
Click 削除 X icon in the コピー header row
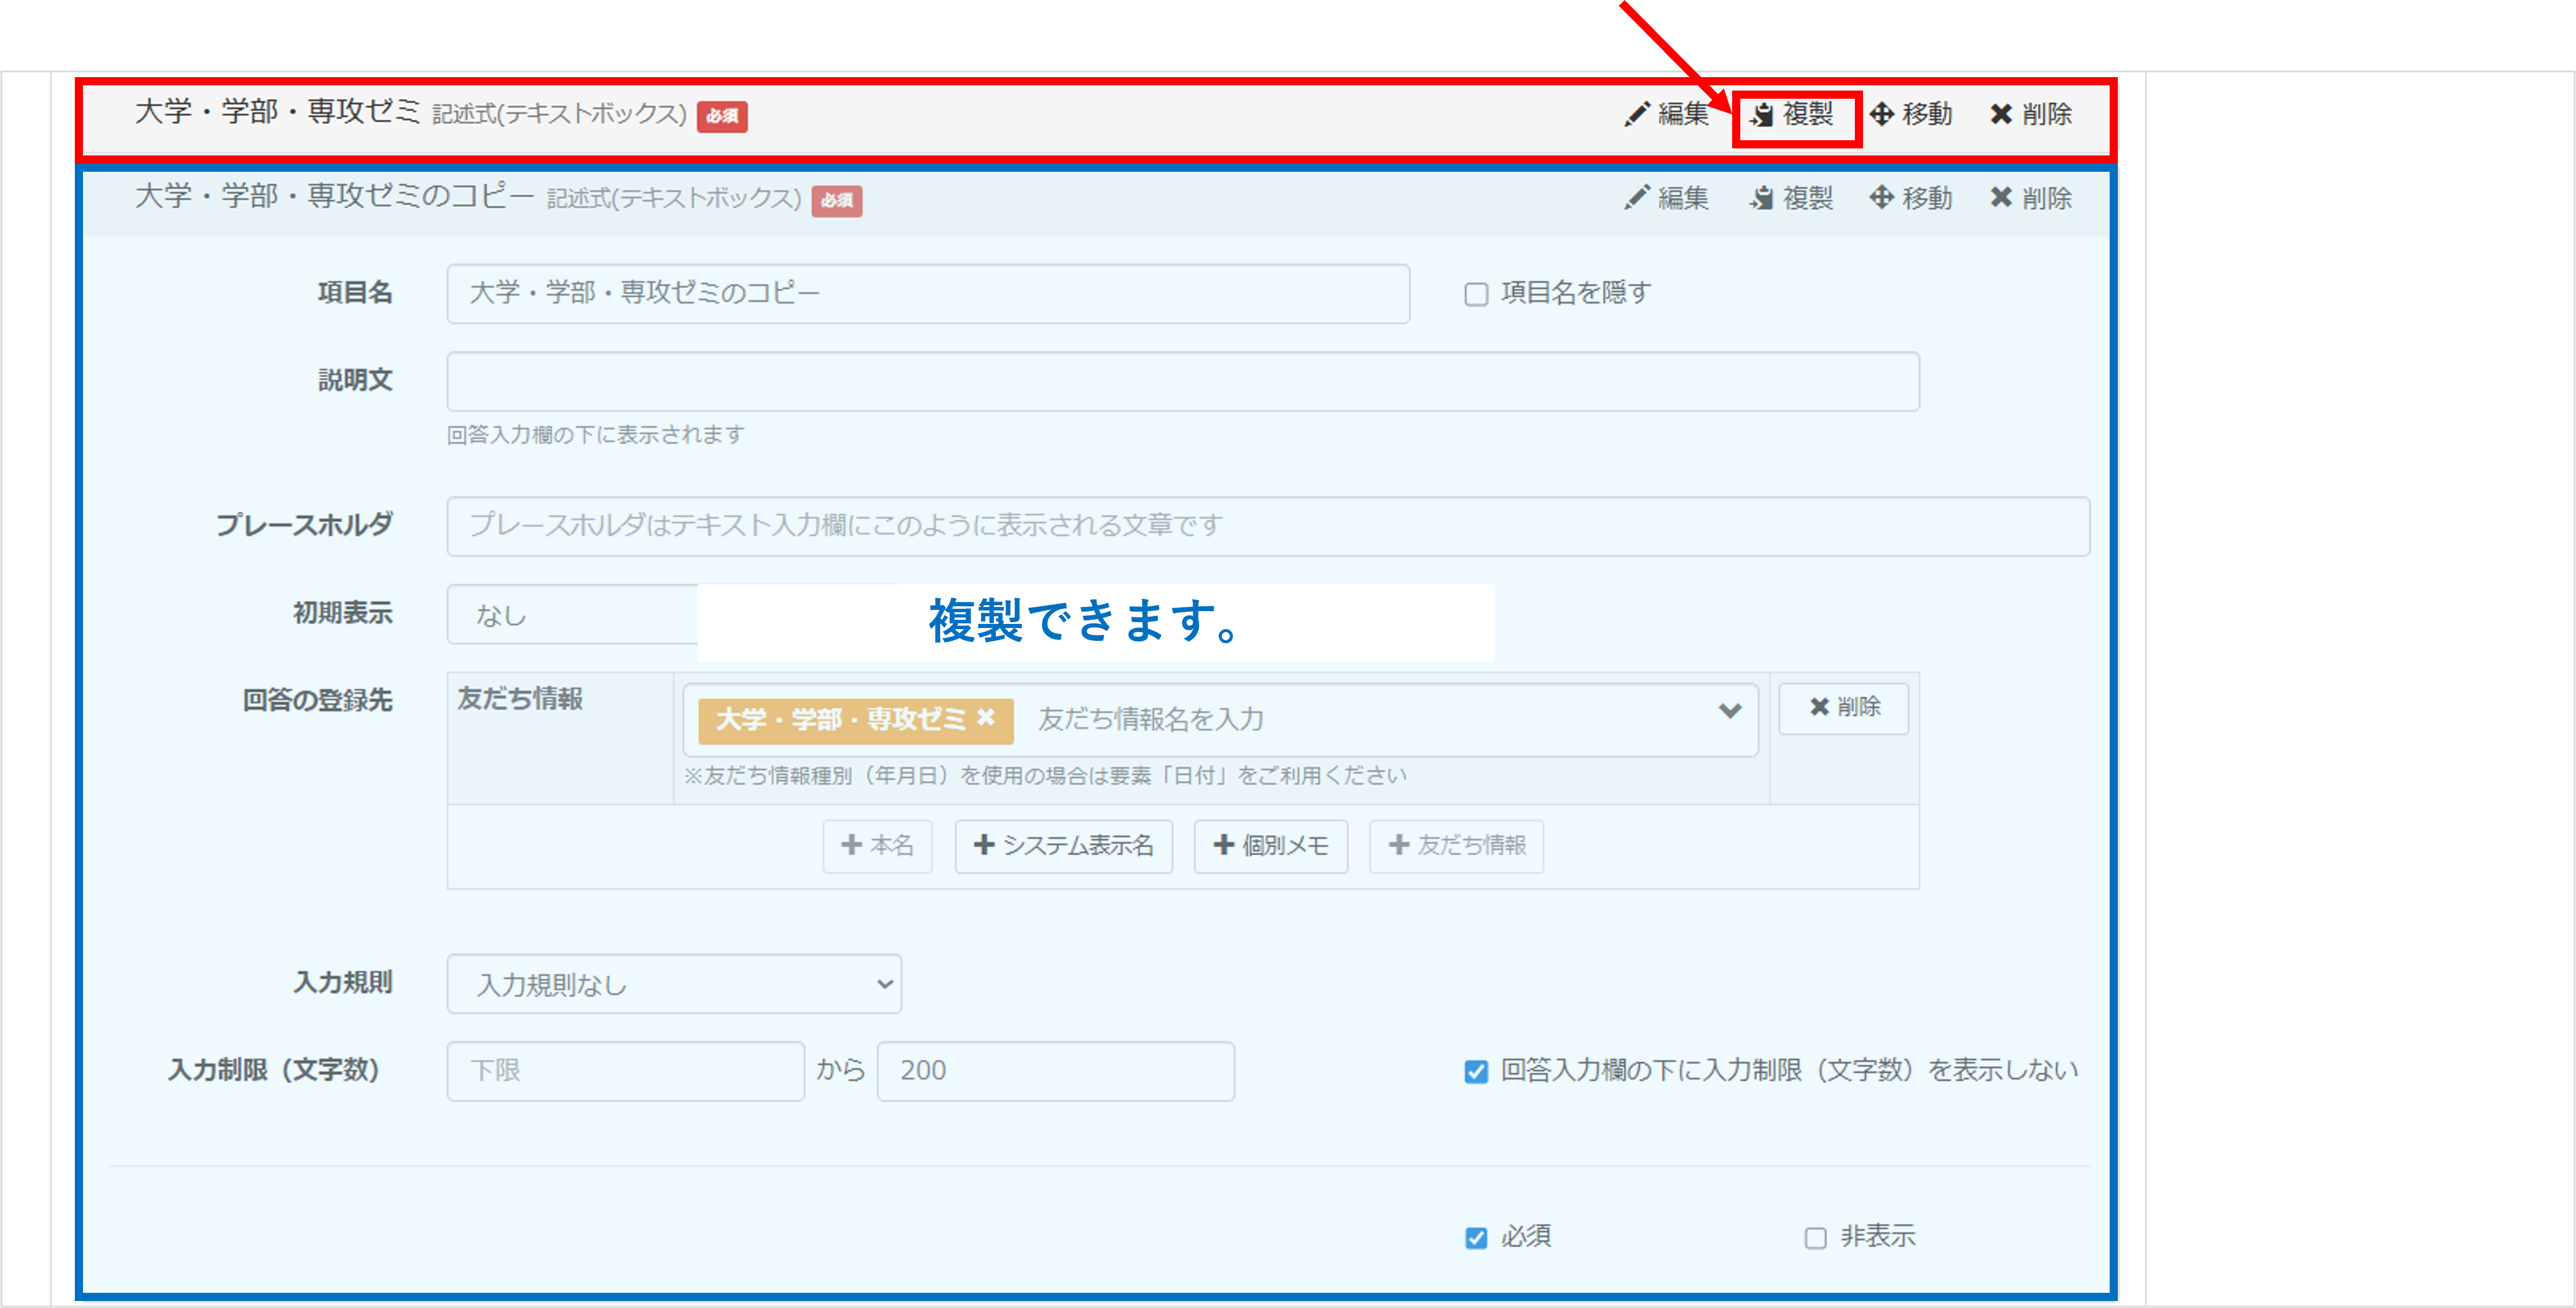(2000, 198)
